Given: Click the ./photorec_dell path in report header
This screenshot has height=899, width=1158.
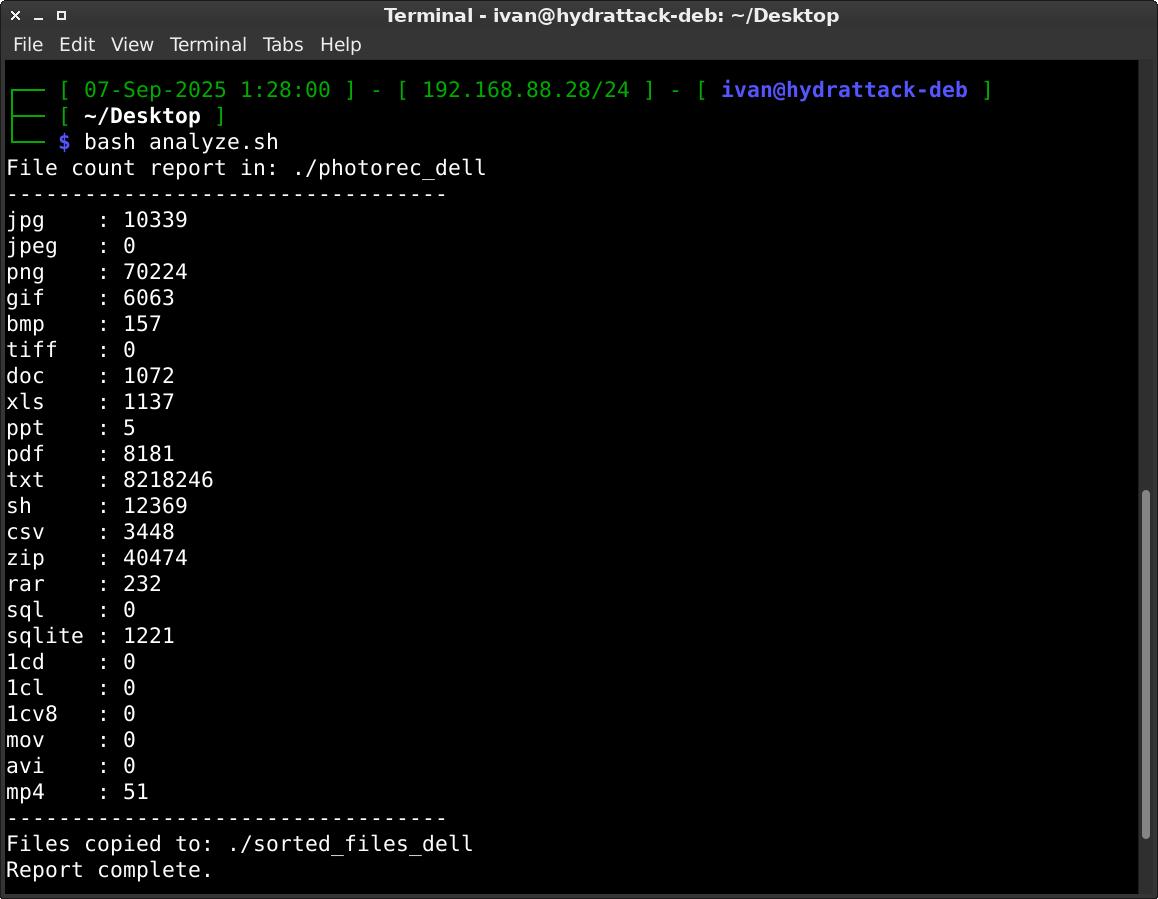Looking at the screenshot, I should [x=389, y=168].
